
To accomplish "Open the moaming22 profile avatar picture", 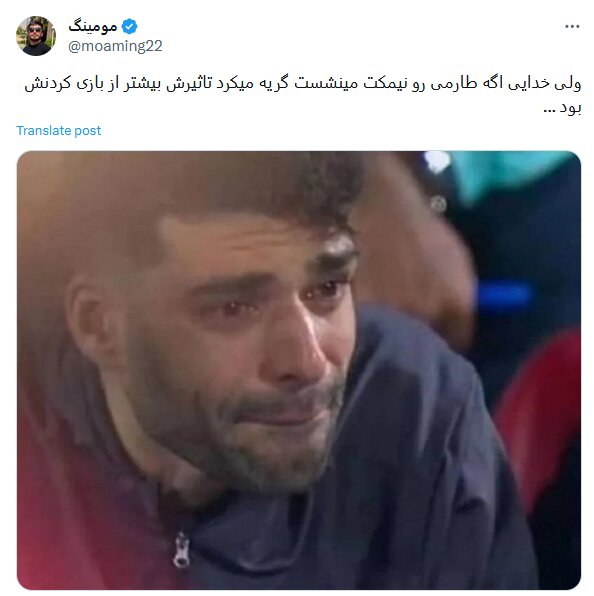I will coord(36,36).
